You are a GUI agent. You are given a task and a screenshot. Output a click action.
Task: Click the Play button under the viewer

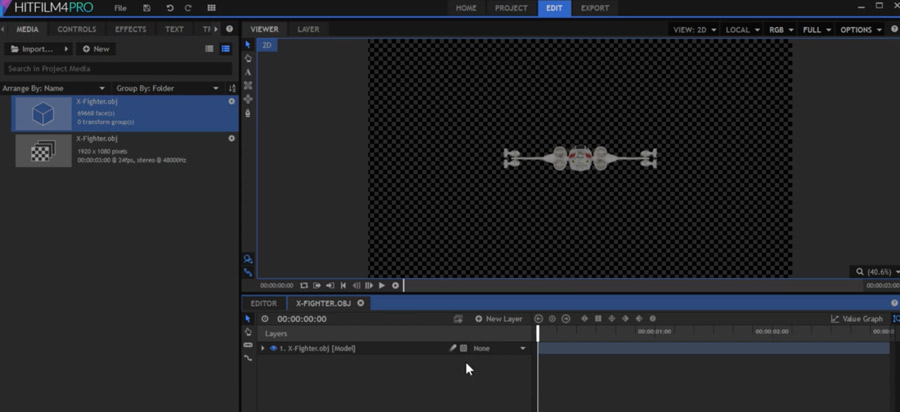(x=382, y=286)
